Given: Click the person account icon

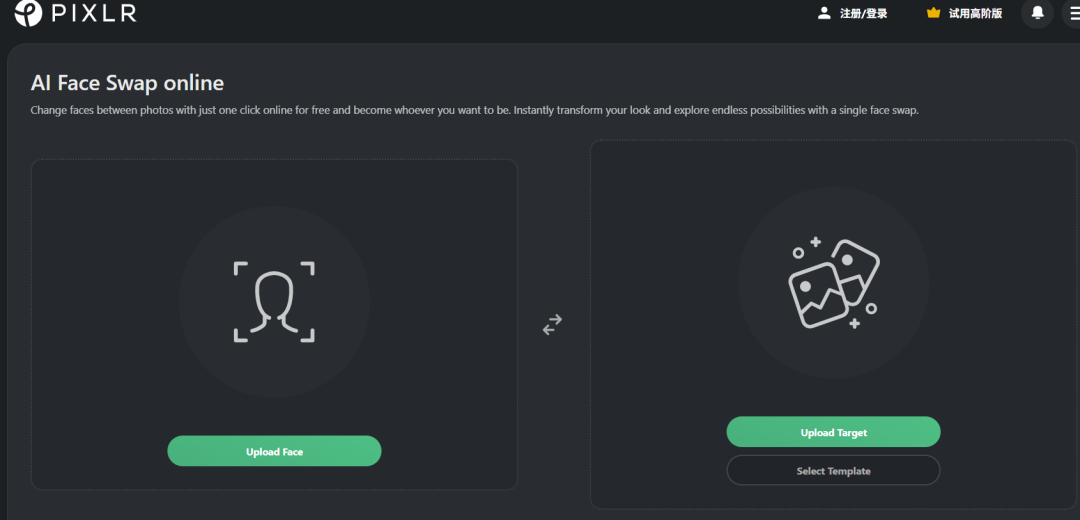Looking at the screenshot, I should pos(824,13).
